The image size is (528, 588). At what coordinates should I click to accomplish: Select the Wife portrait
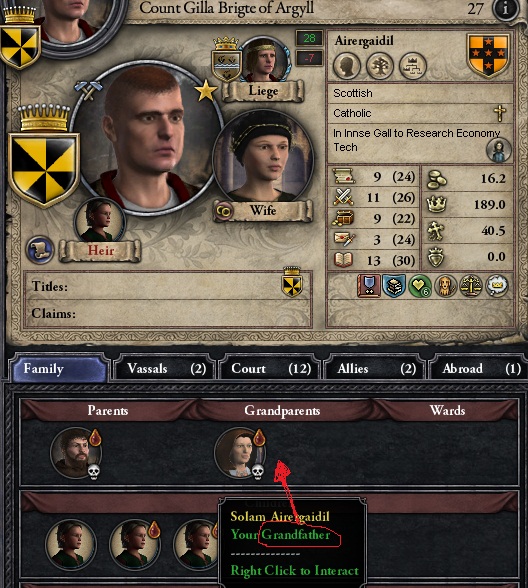coord(263,158)
